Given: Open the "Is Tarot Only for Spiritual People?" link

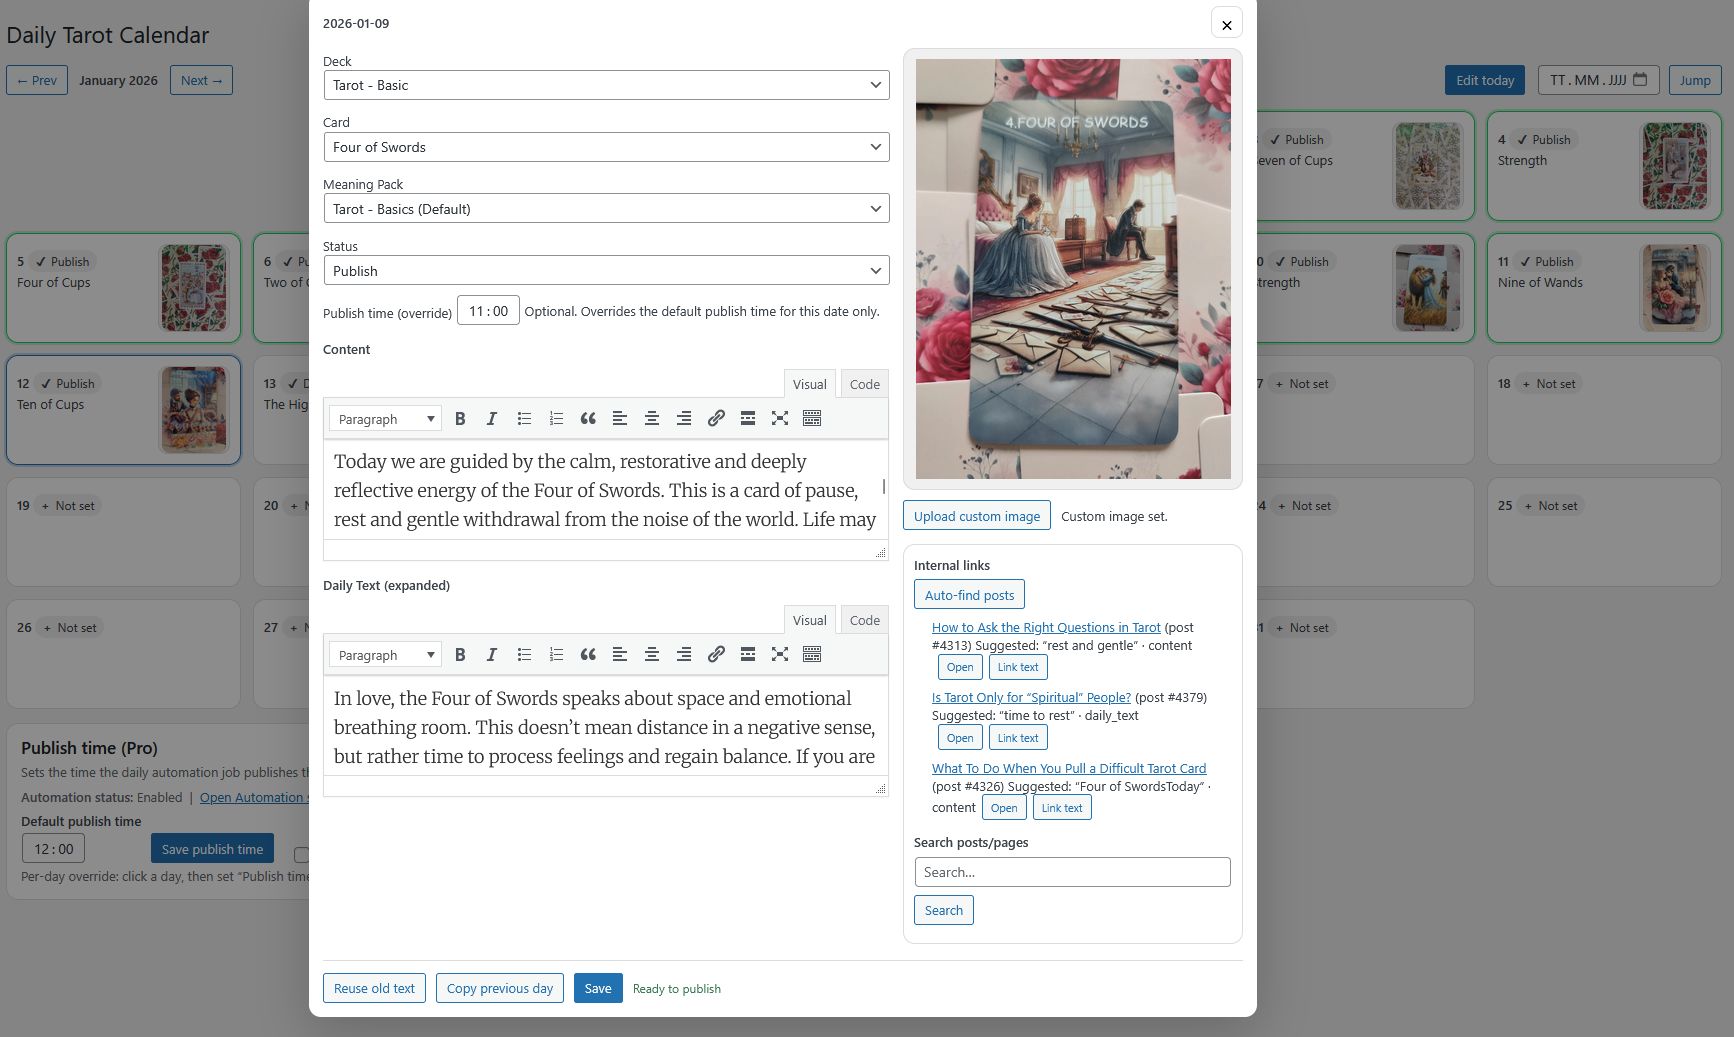Looking at the screenshot, I should point(1031,697).
